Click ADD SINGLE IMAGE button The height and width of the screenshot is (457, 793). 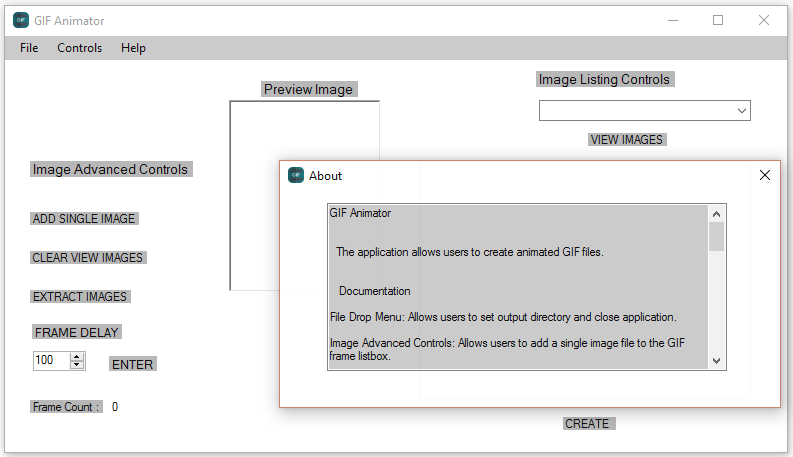(84, 219)
